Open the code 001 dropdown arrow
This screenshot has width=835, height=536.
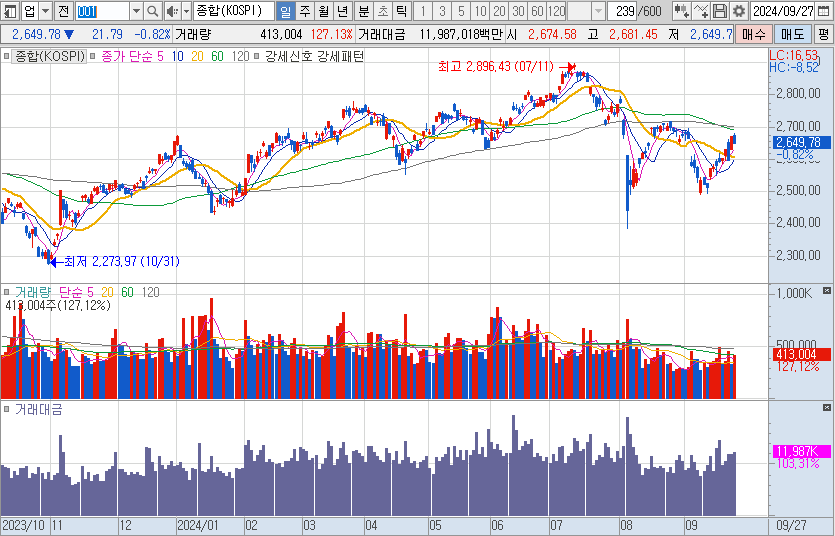pos(136,11)
